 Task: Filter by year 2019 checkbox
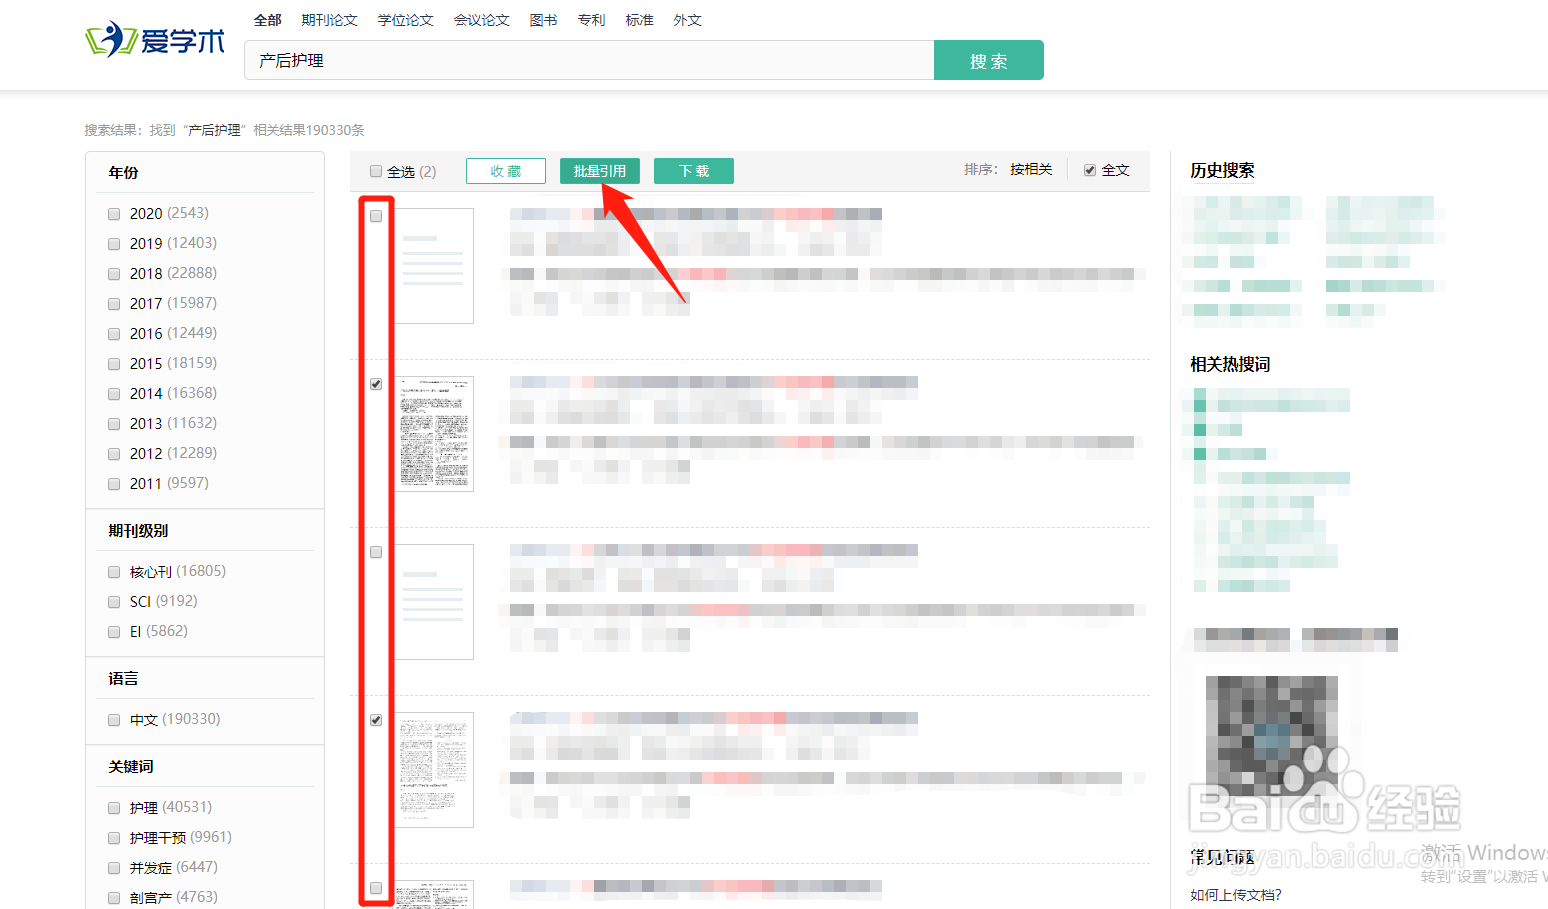pos(114,244)
